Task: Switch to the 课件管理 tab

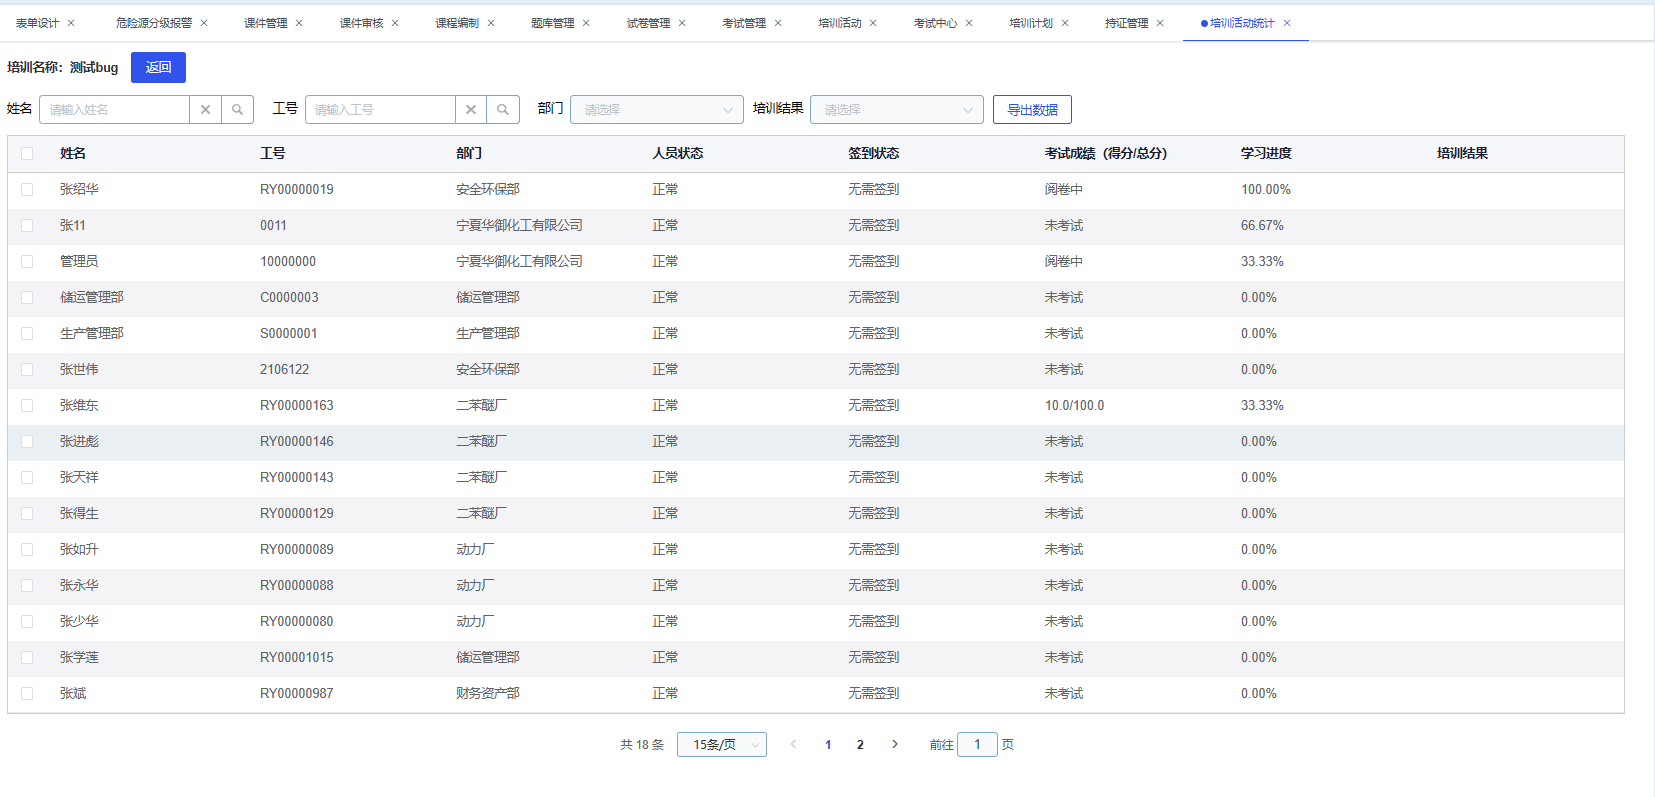Action: coord(265,23)
